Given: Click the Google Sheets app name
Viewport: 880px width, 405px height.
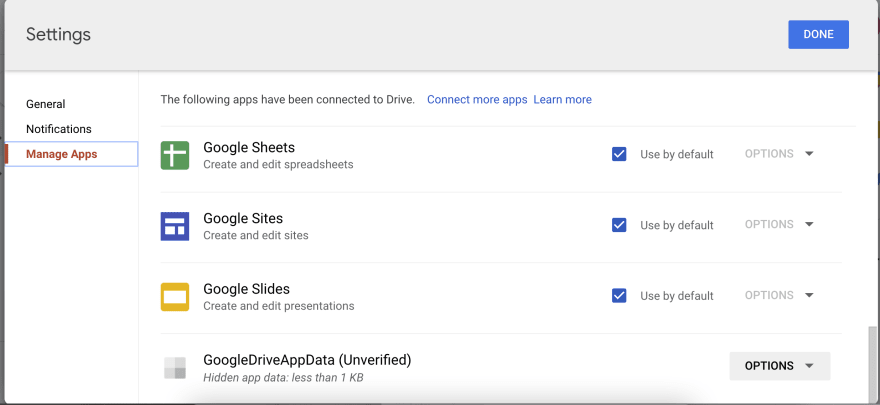Looking at the screenshot, I should coord(249,148).
